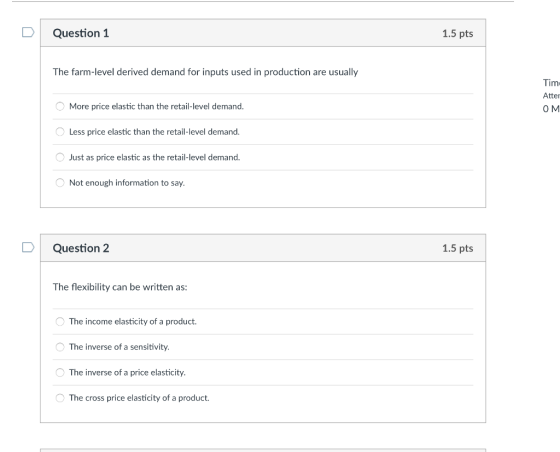
Task: Click the 1.5 pts label of Question 1
Action: [458, 33]
